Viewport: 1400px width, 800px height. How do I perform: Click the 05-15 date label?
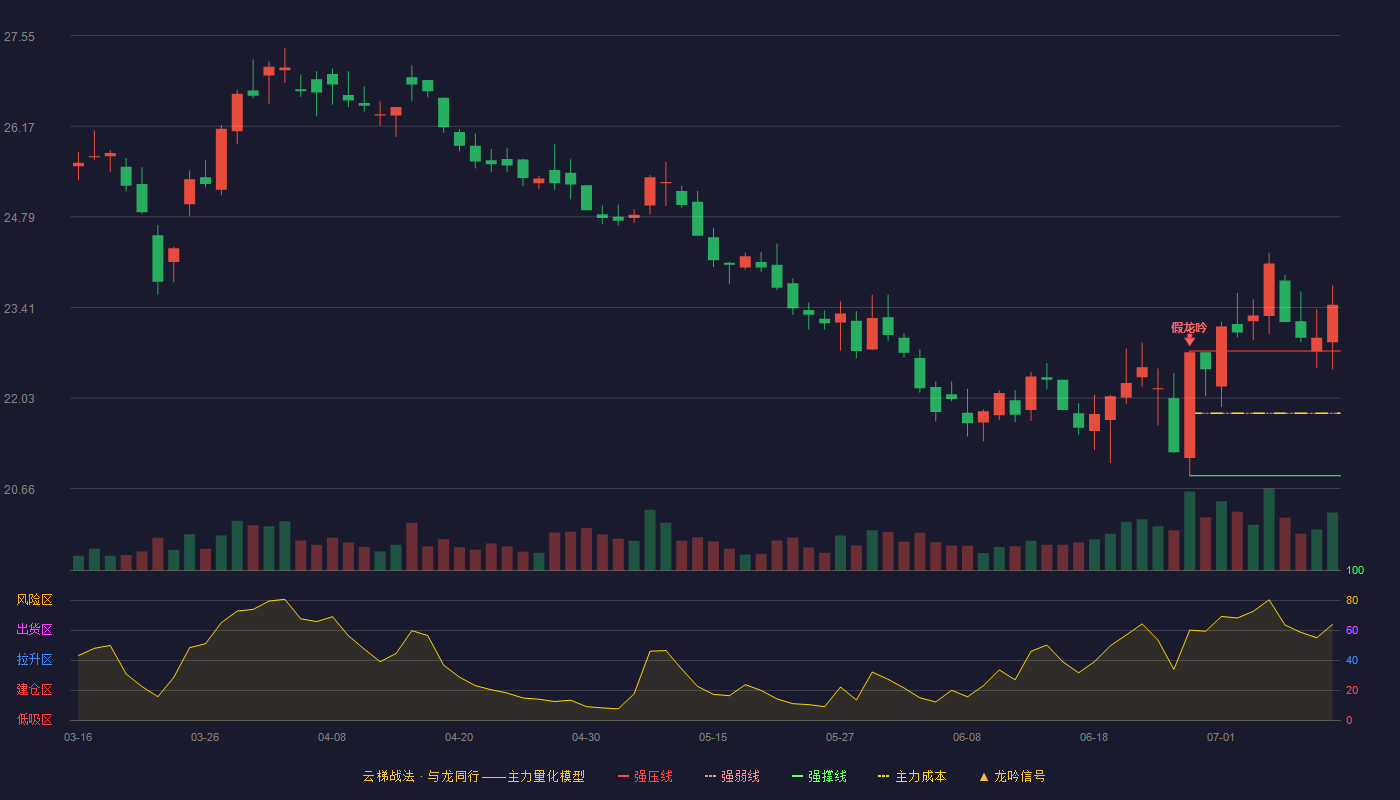tap(713, 737)
